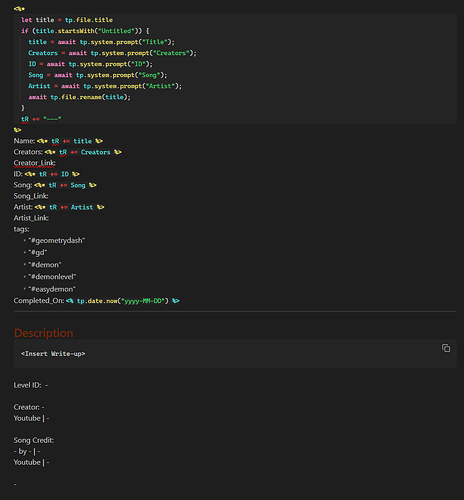Image resolution: width=464 pixels, height=500 pixels.
Task: Click the "Song Credit:" line
Action: pos(34,440)
